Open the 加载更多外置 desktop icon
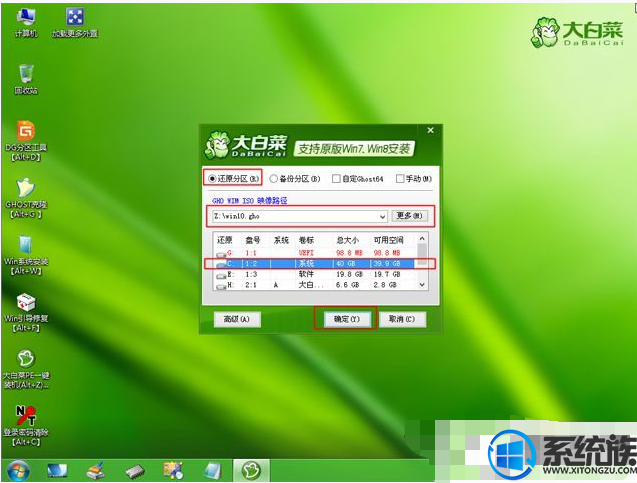This screenshot has height=483, width=637. pyautogui.click(x=75, y=22)
